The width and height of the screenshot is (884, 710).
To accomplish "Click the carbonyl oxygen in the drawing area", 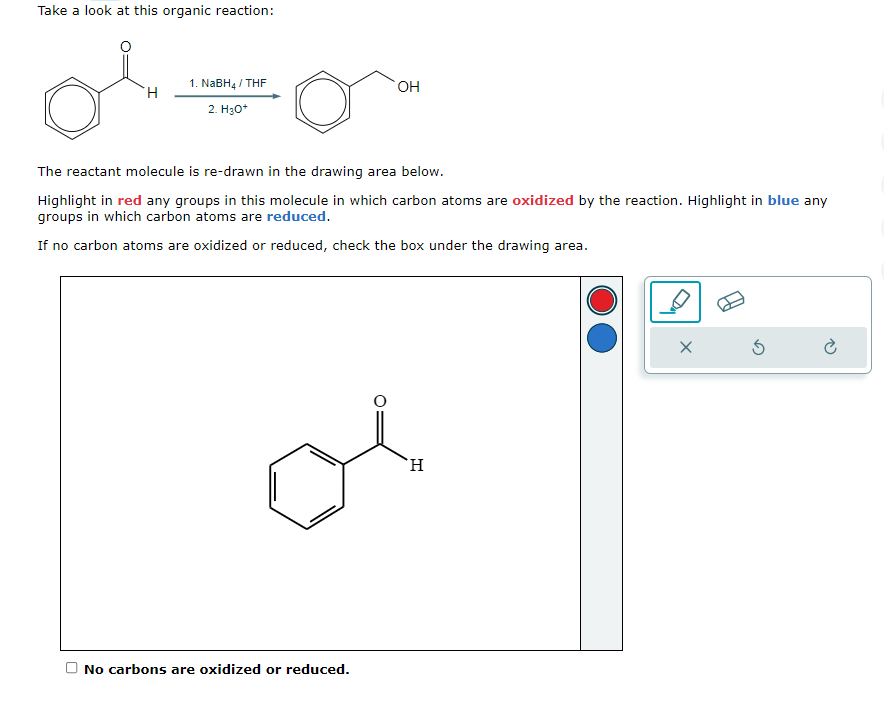I will pos(378,400).
